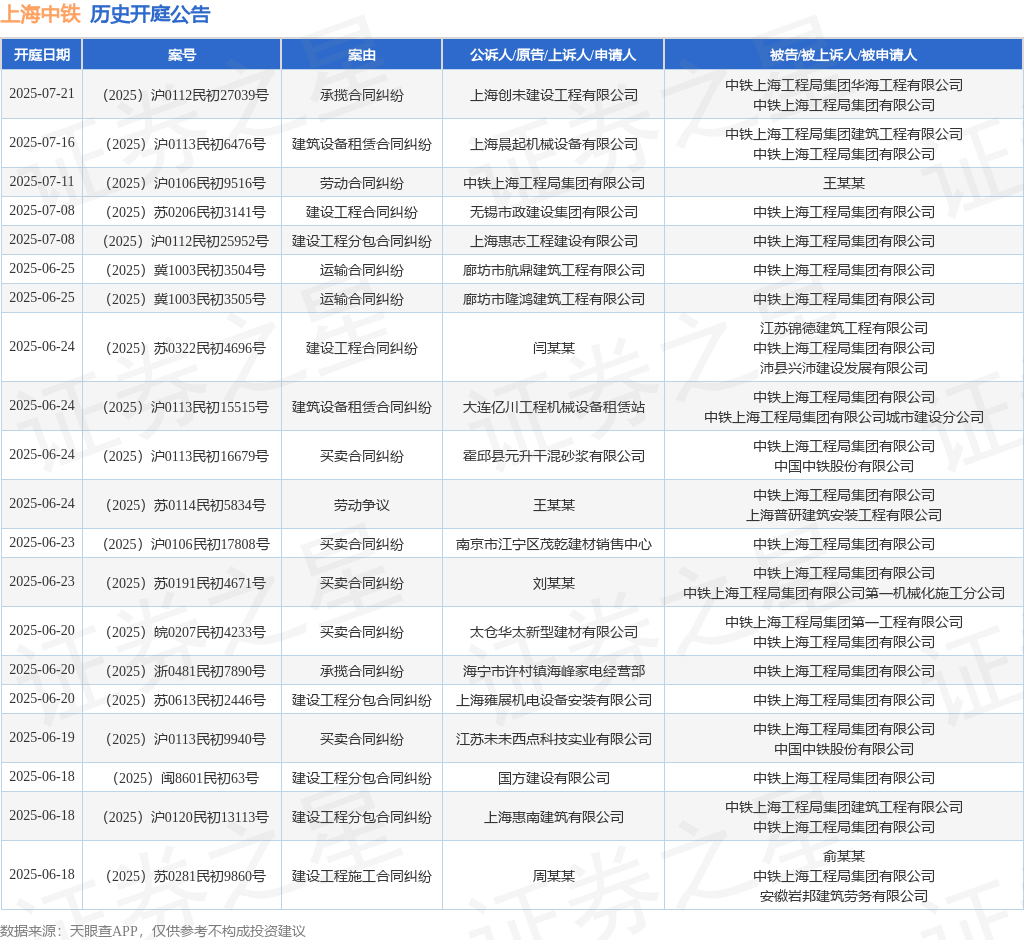Click the 劳动合同纠纷 case reason

click(362, 184)
